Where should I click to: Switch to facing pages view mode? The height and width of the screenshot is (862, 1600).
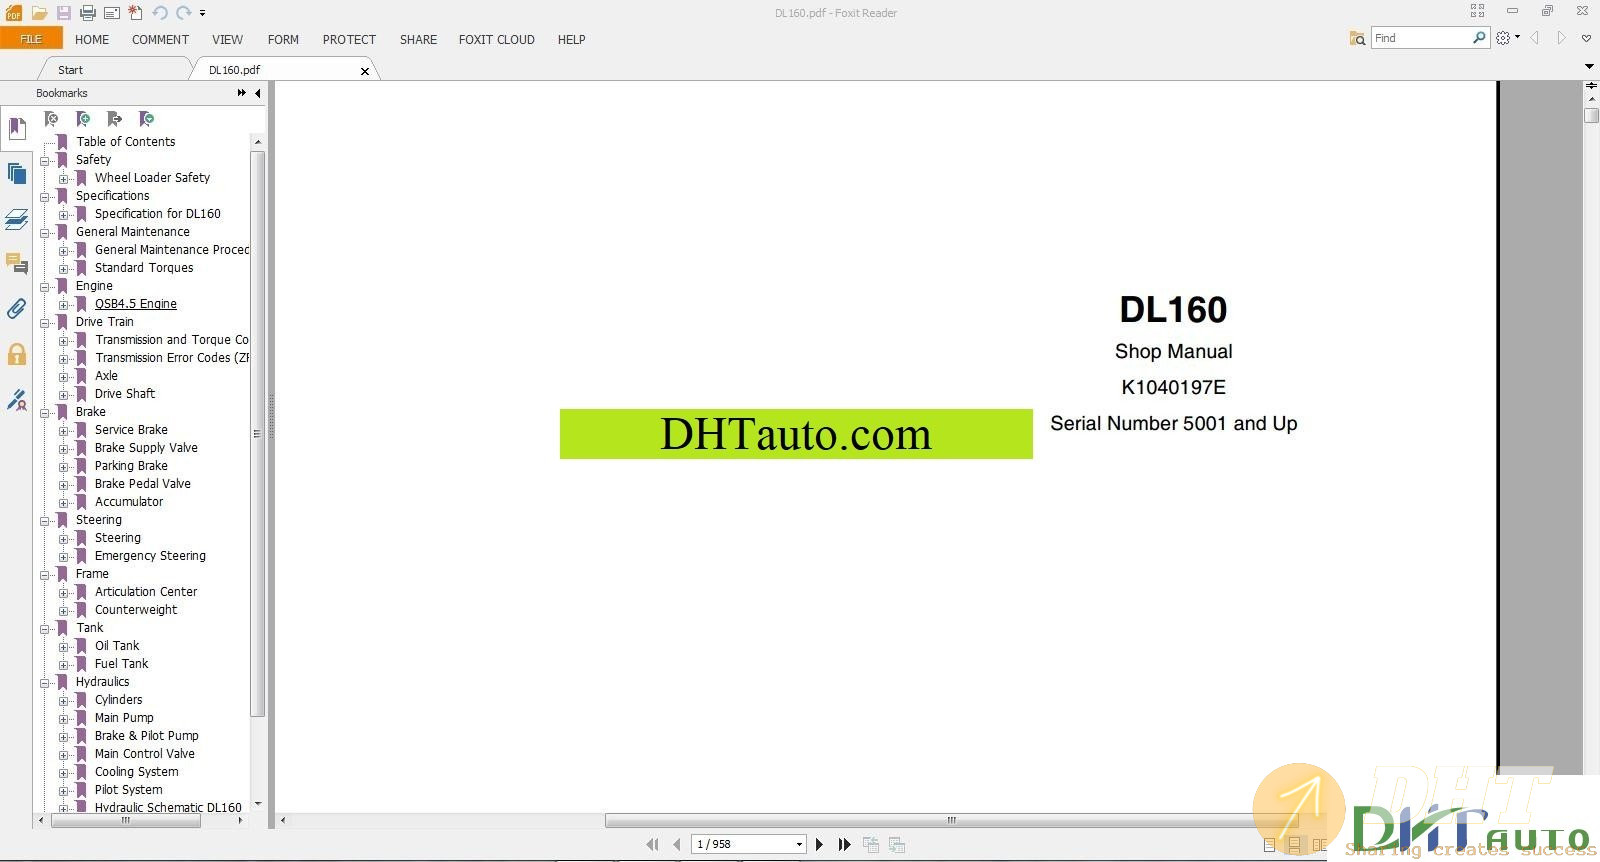click(x=1319, y=845)
